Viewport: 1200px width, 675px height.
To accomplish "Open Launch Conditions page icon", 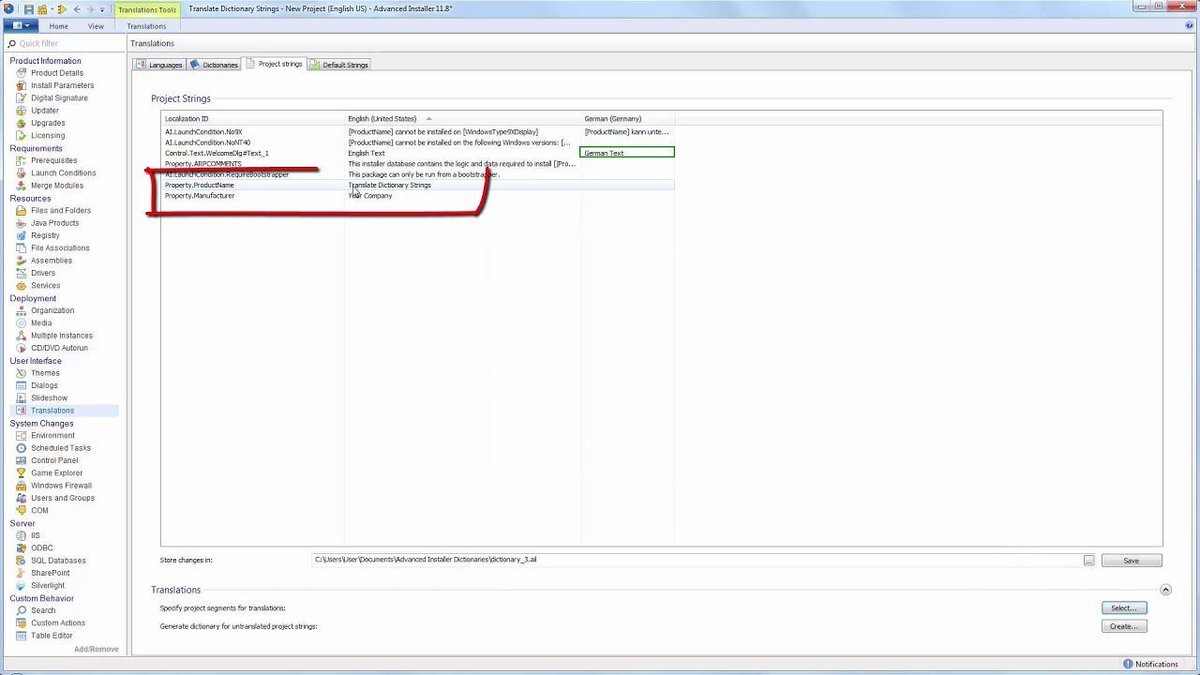I will pyautogui.click(x=22, y=173).
